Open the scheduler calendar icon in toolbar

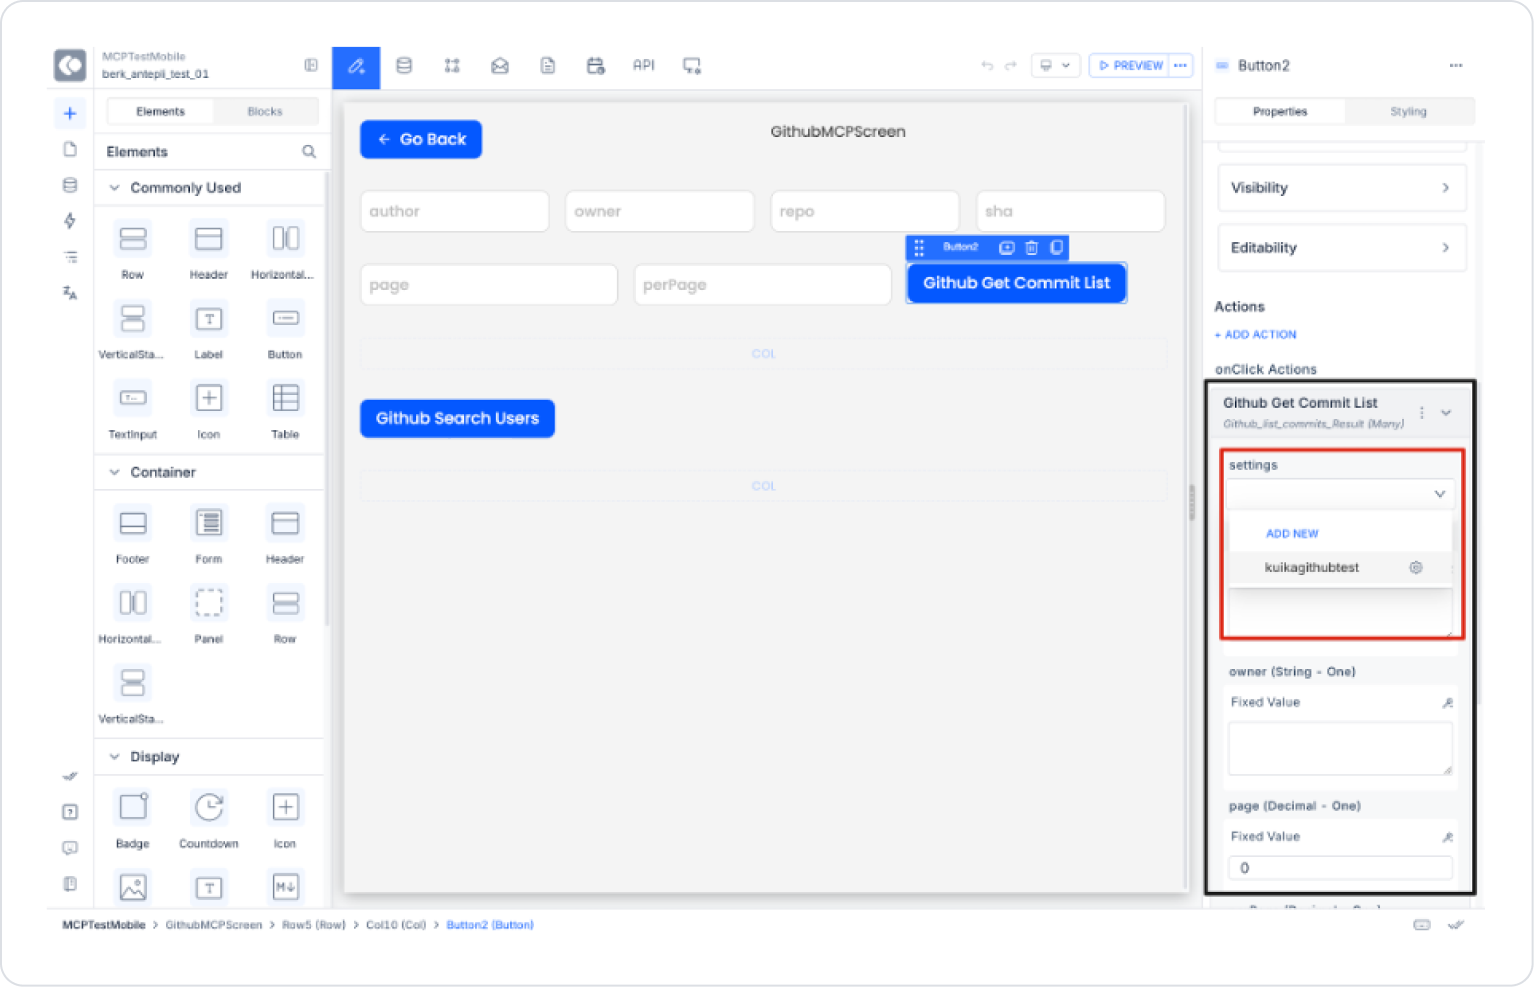(596, 66)
